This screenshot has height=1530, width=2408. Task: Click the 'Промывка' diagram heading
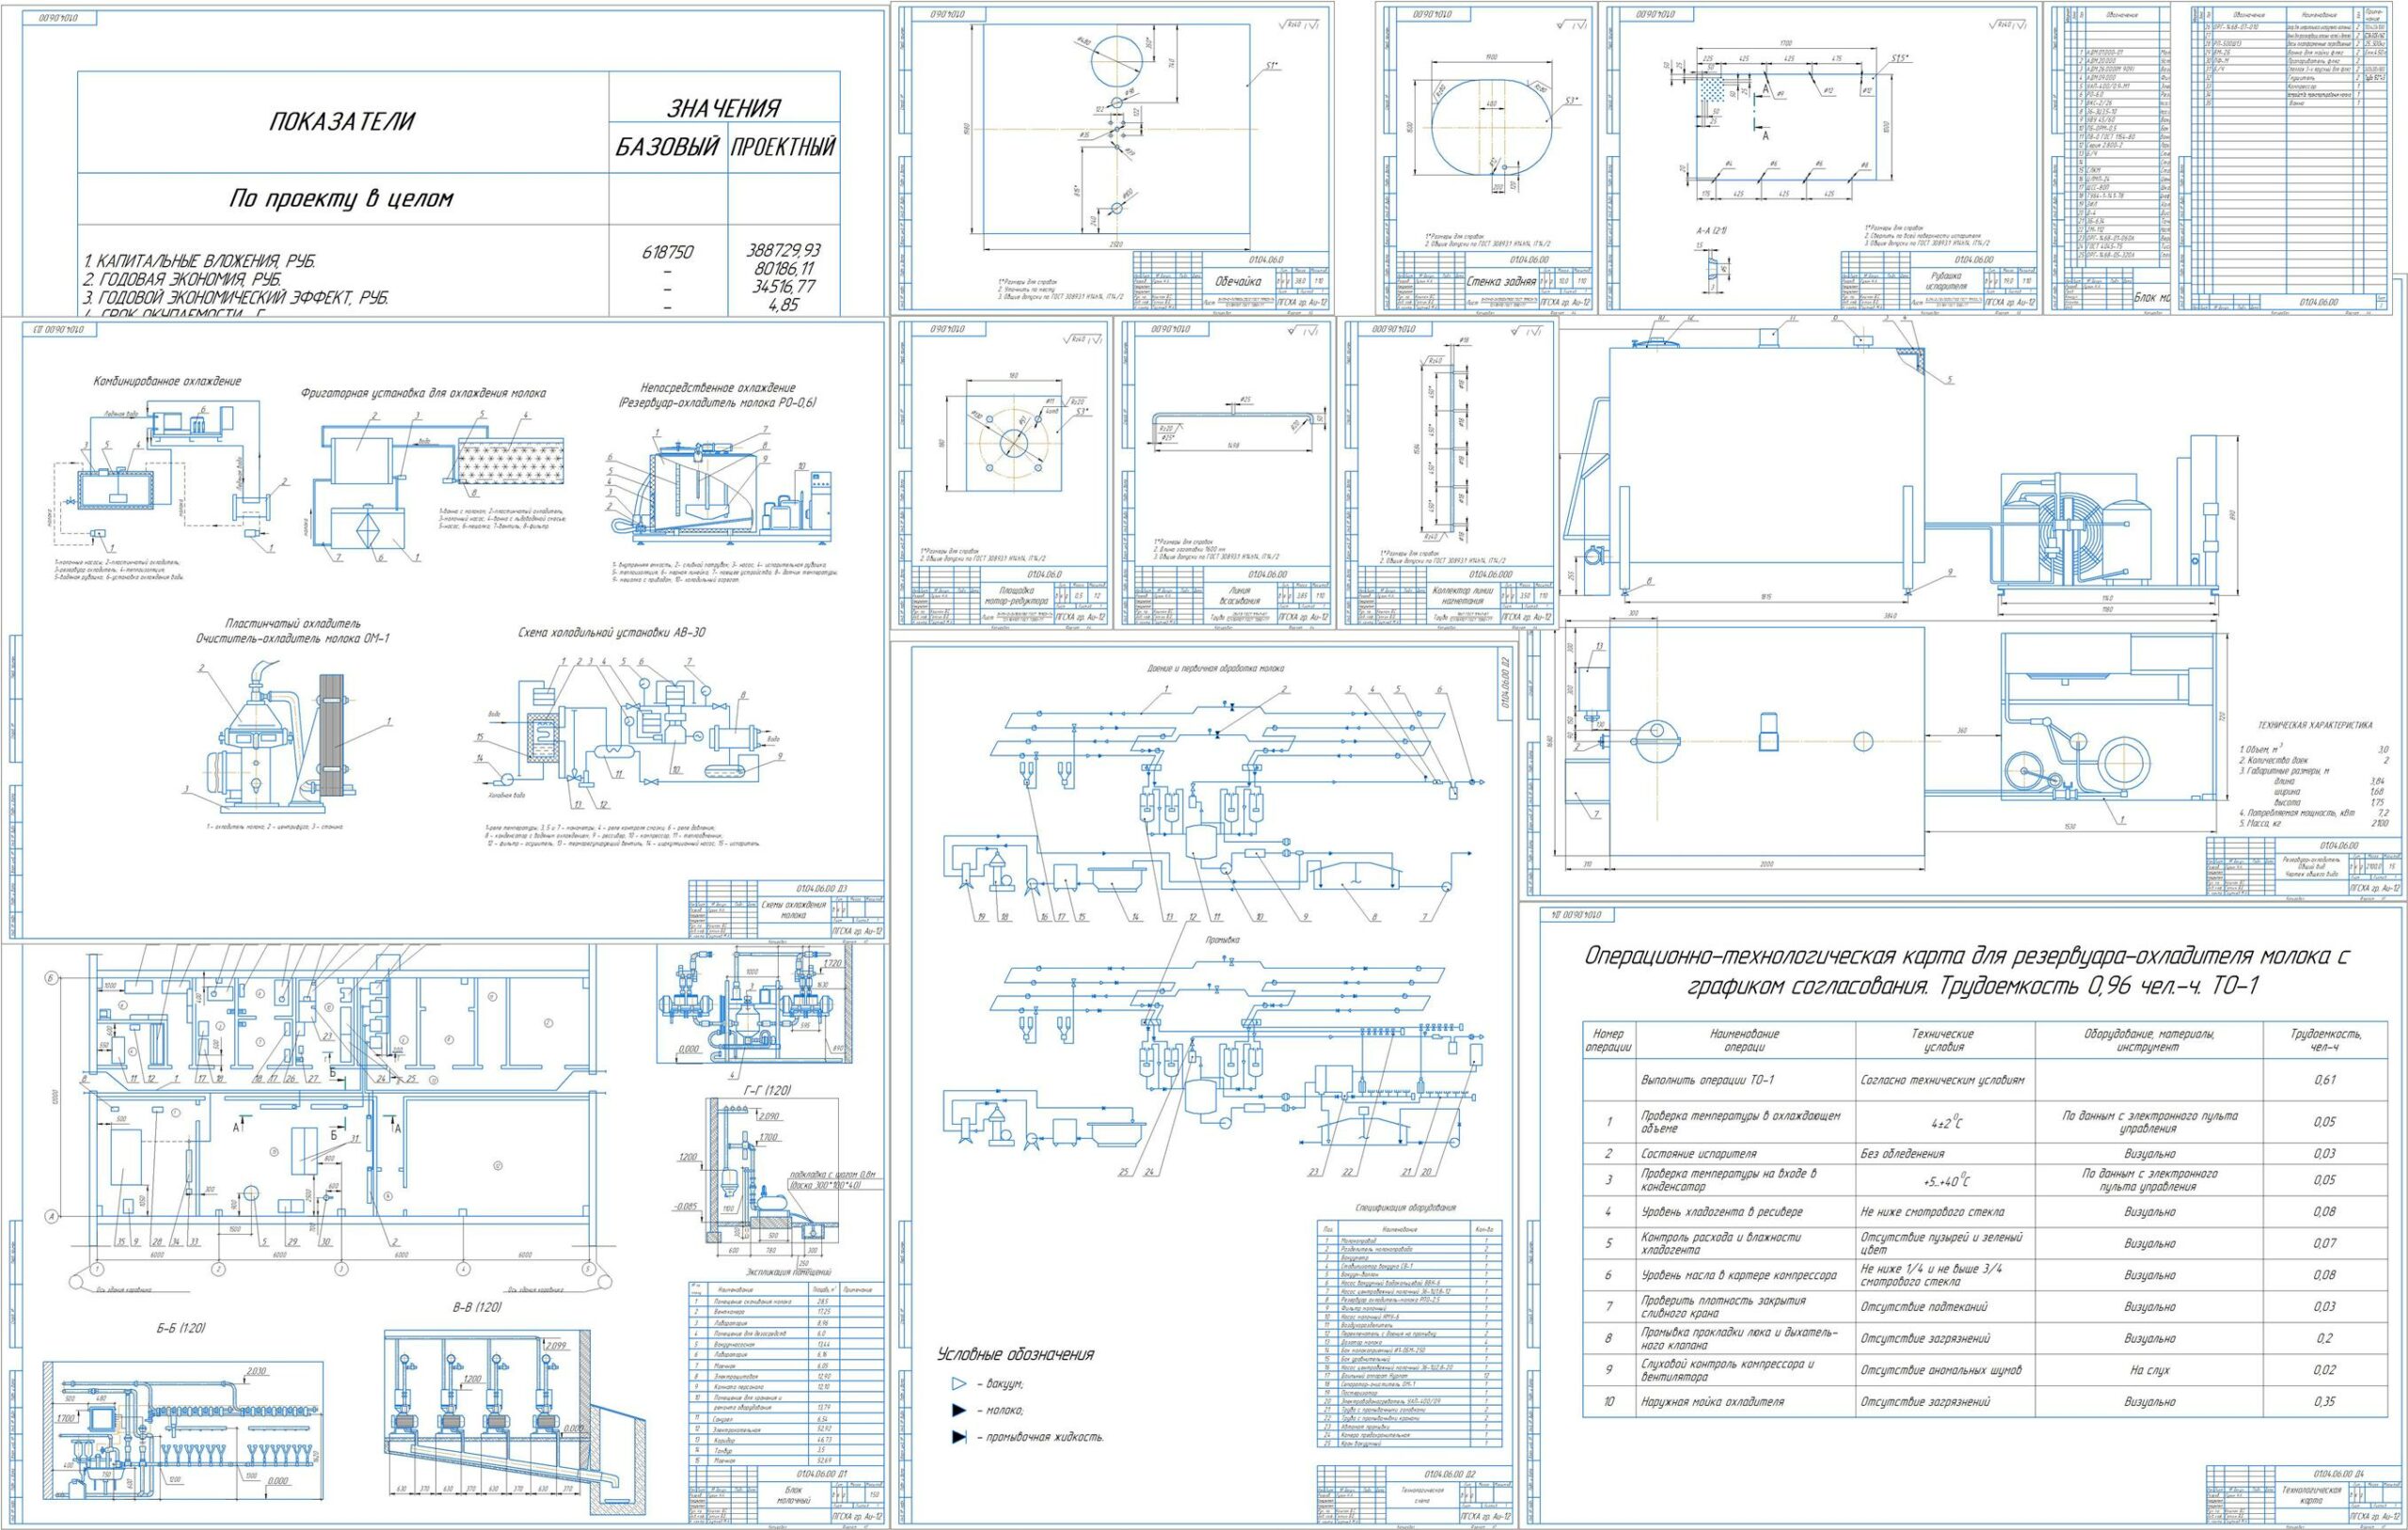(1222, 940)
